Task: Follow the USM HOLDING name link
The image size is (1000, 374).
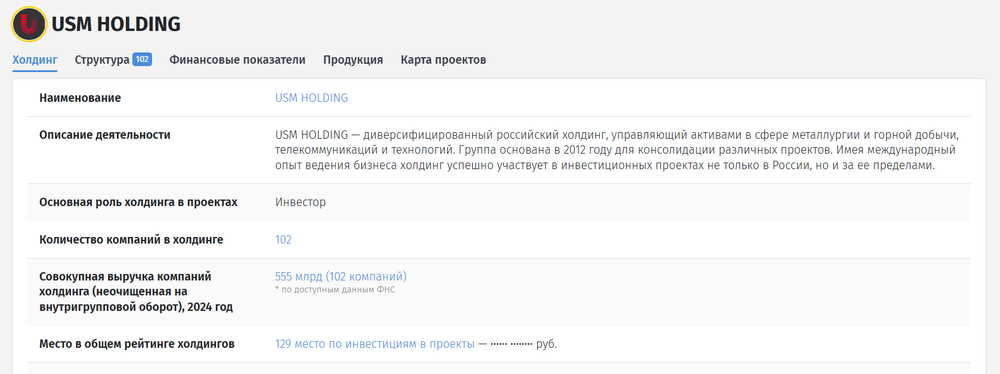Action: point(311,98)
